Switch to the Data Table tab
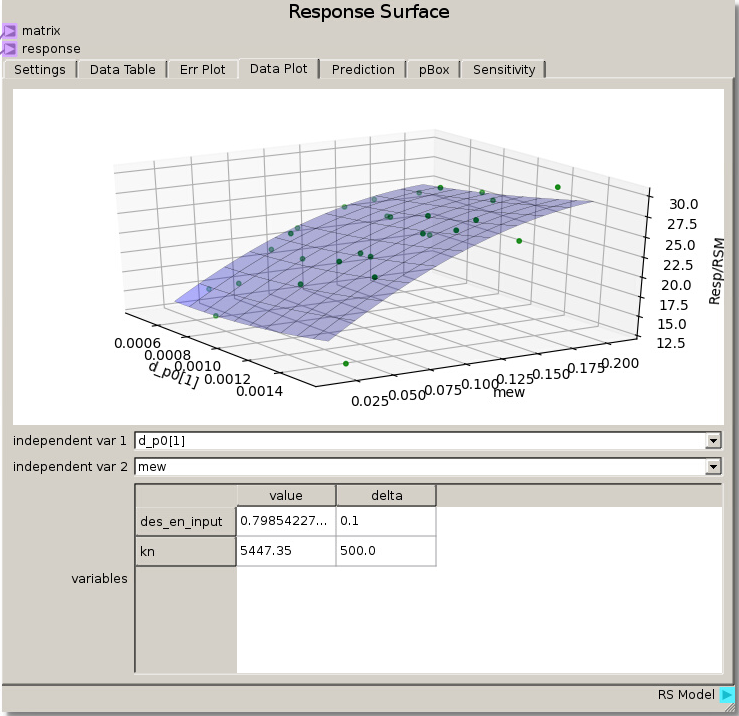Screen dimensions: 739x716 coord(123,70)
